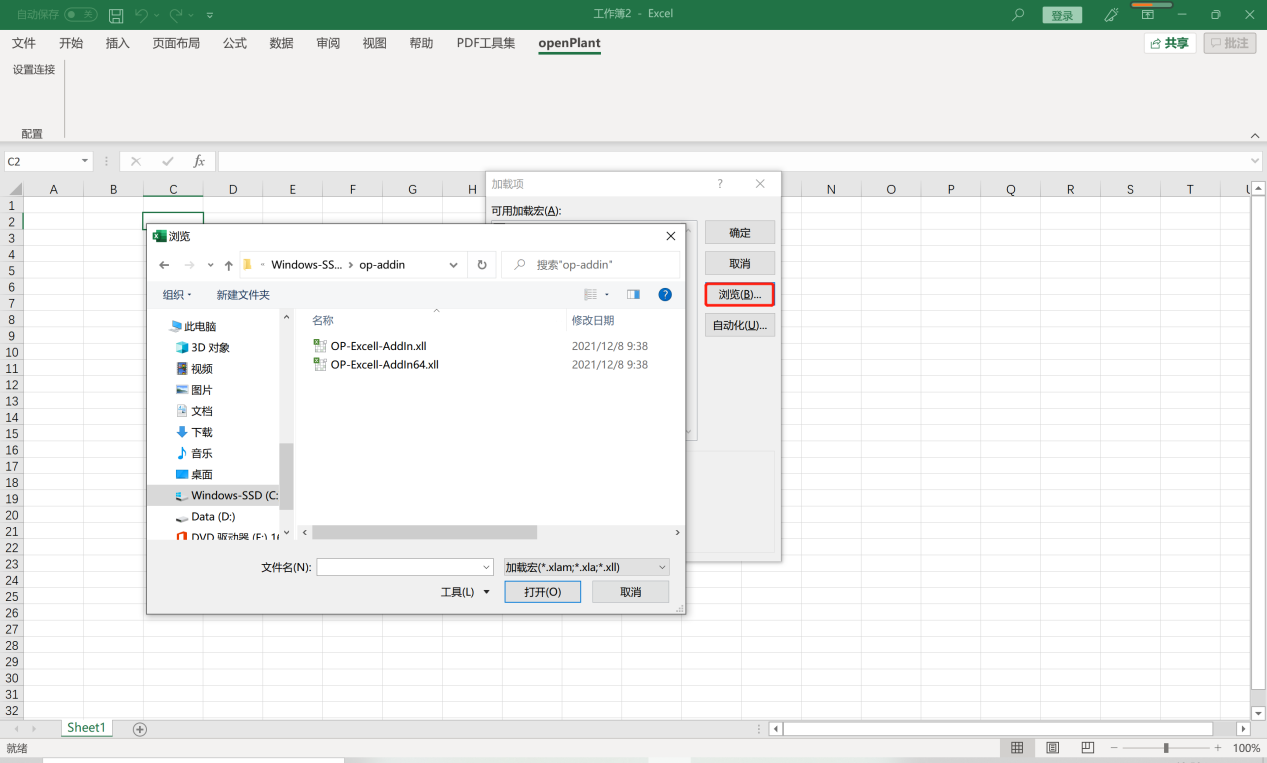Screen dimensions: 1267x763
Task: Click the 打开(O) Open button
Action: [x=542, y=592]
